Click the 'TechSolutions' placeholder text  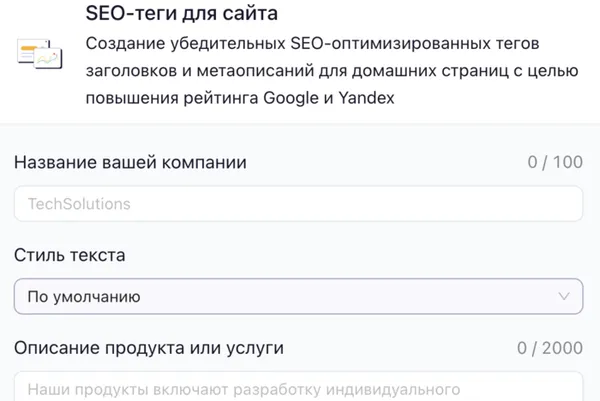pos(79,204)
